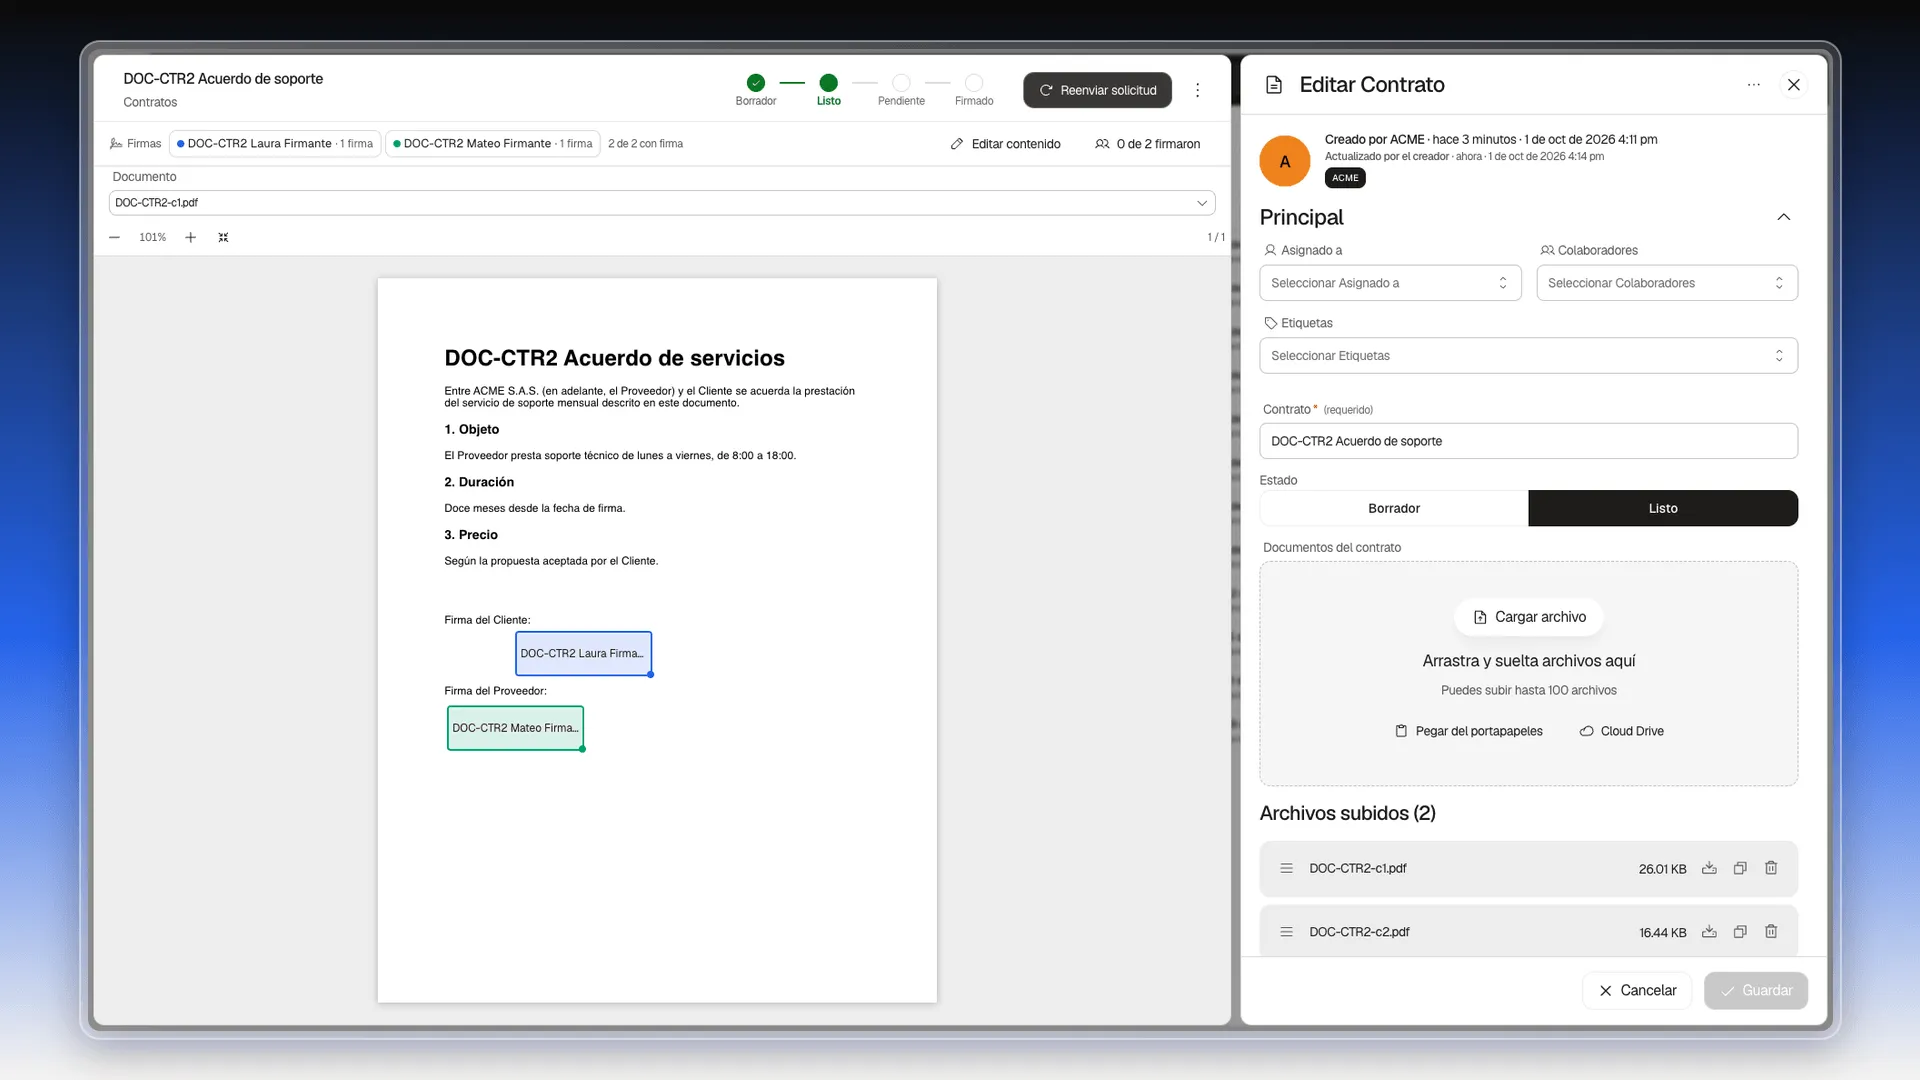This screenshot has height=1080, width=1920.
Task: Open the three-dot menu beside Reenviar solicitud
Action: tap(1197, 90)
